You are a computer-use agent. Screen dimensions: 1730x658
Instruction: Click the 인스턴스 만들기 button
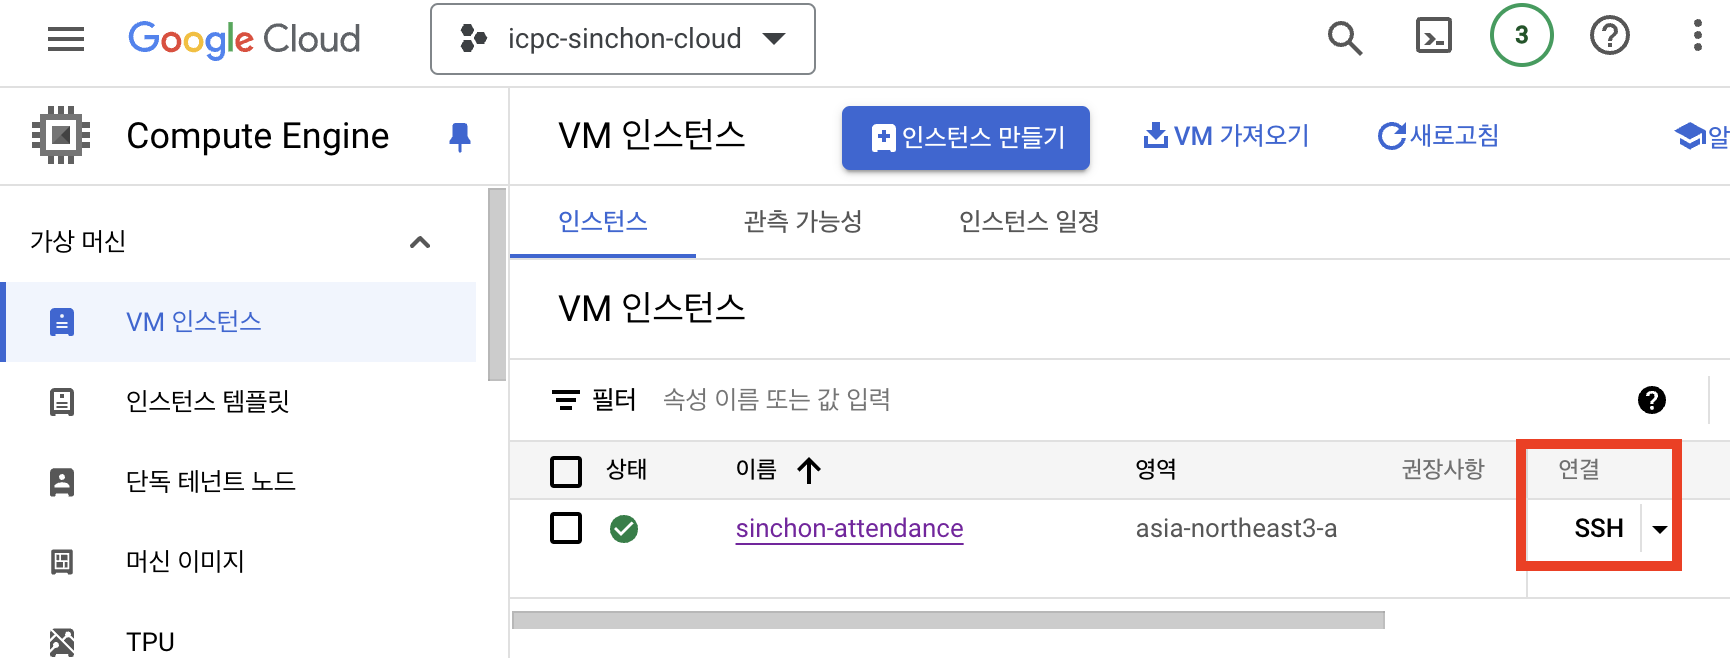coord(965,137)
